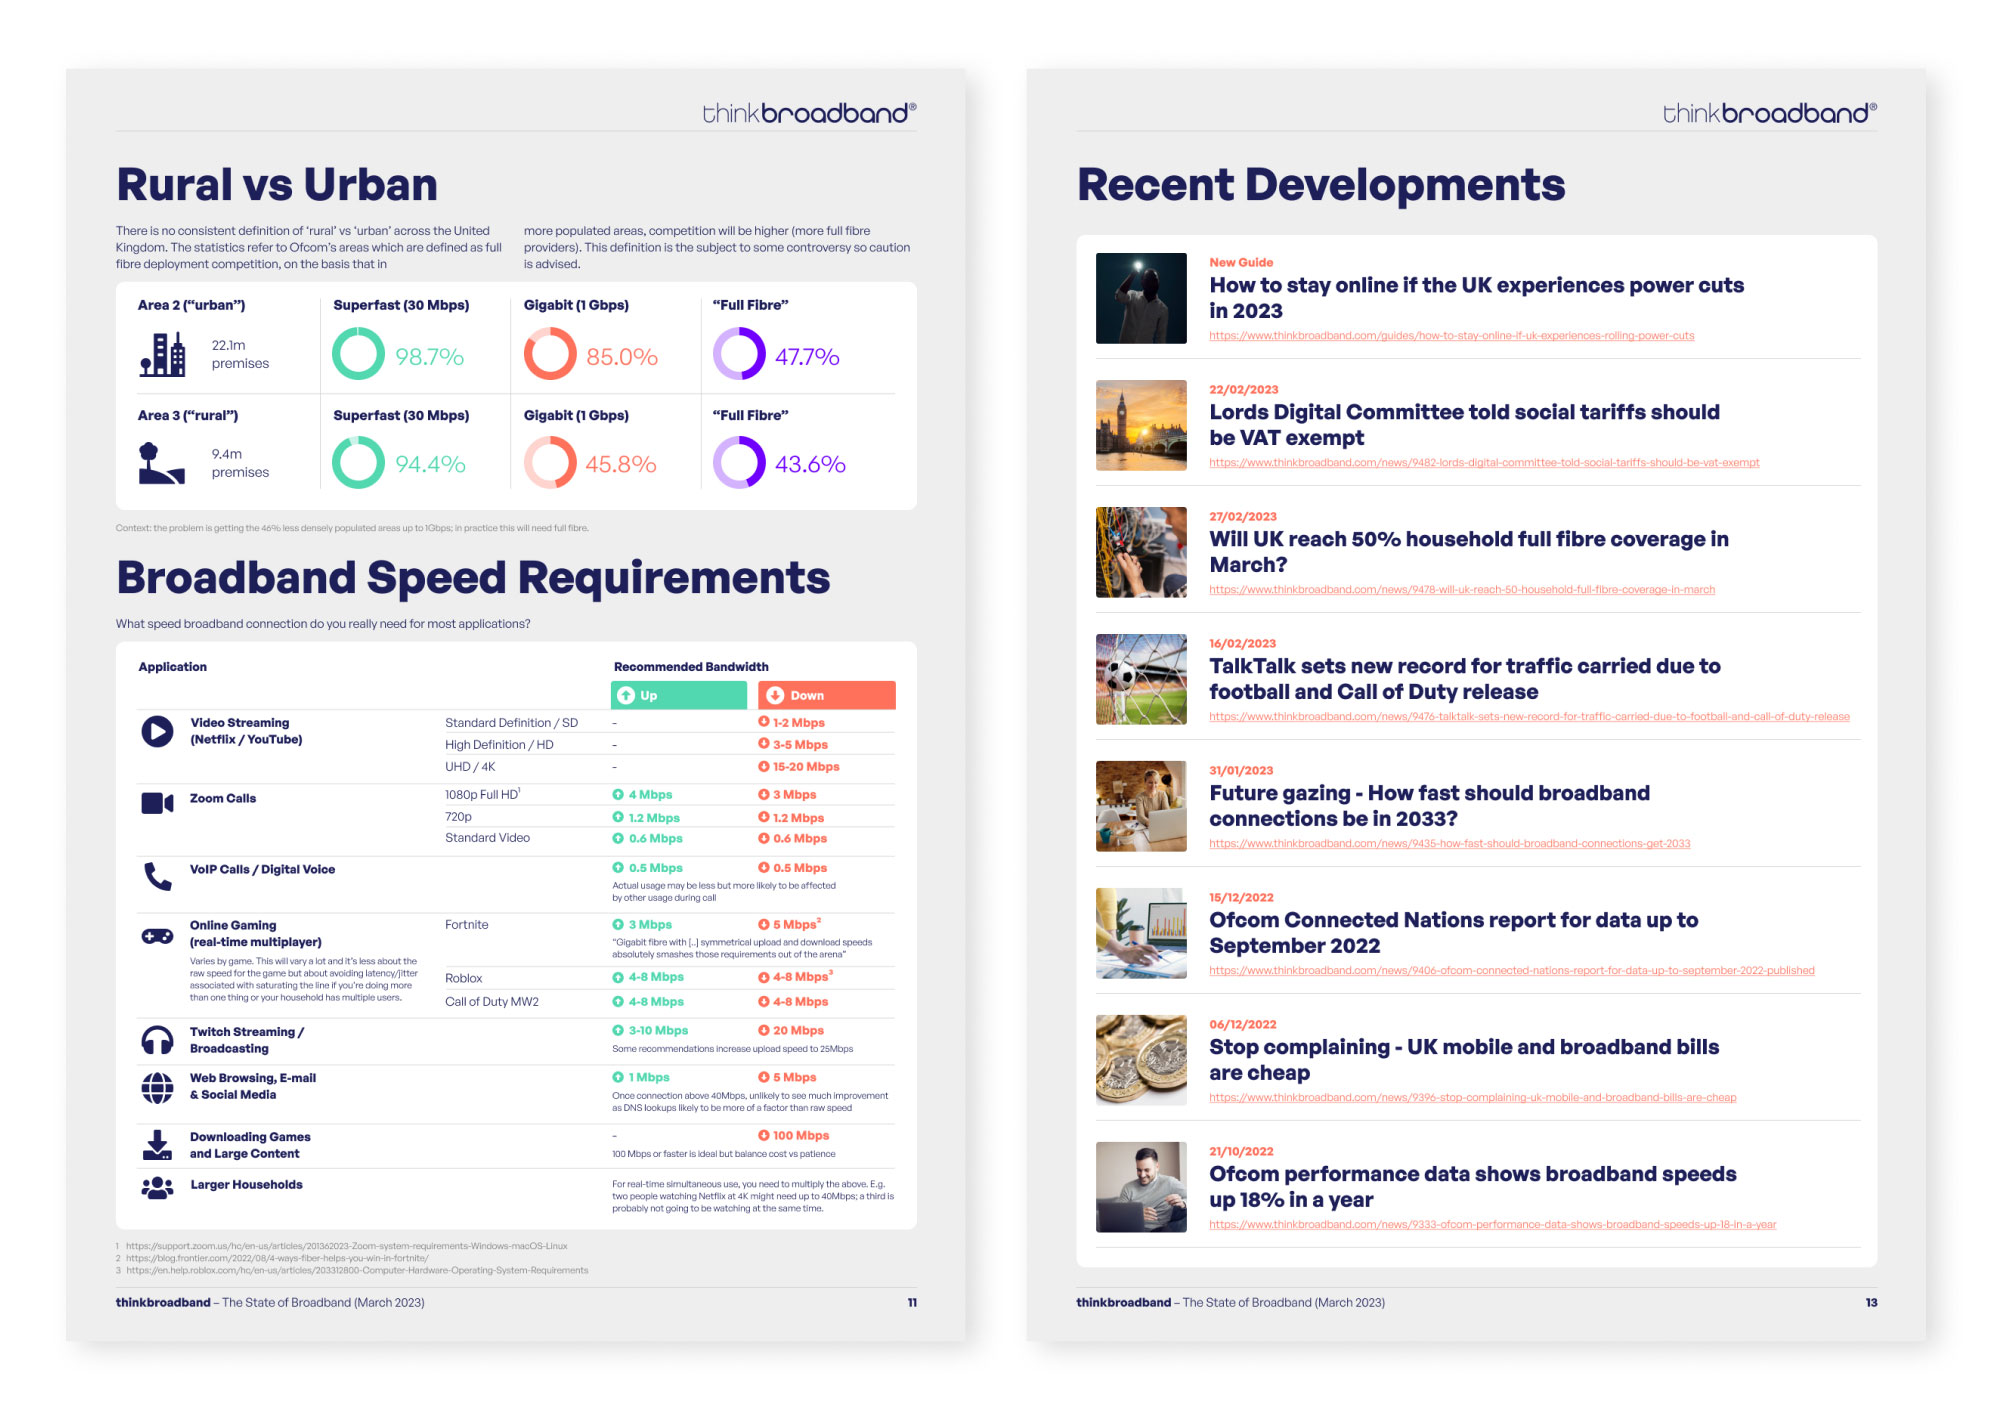Click the 'UHD / 4K' row label
Viewport: 2000px width, 1410px height.
(x=470, y=767)
